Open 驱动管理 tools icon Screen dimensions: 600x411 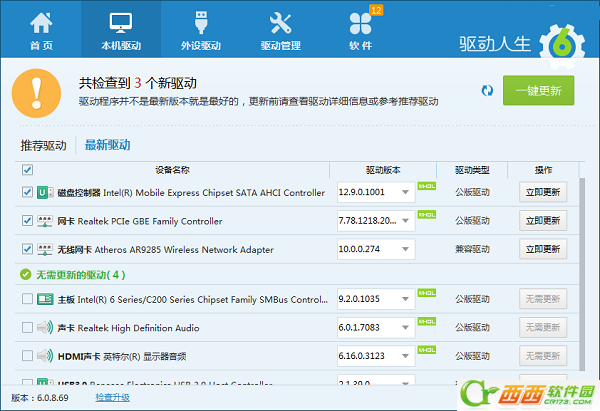[x=280, y=29]
